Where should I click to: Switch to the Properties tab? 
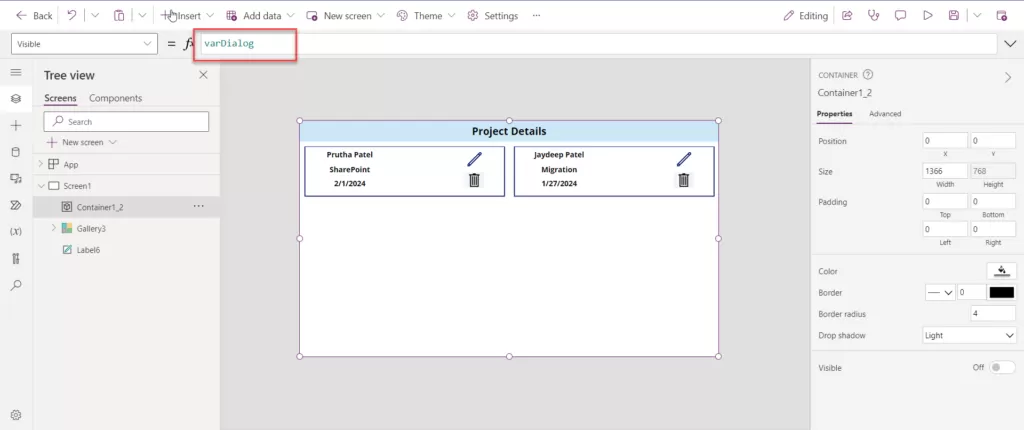click(x=835, y=114)
